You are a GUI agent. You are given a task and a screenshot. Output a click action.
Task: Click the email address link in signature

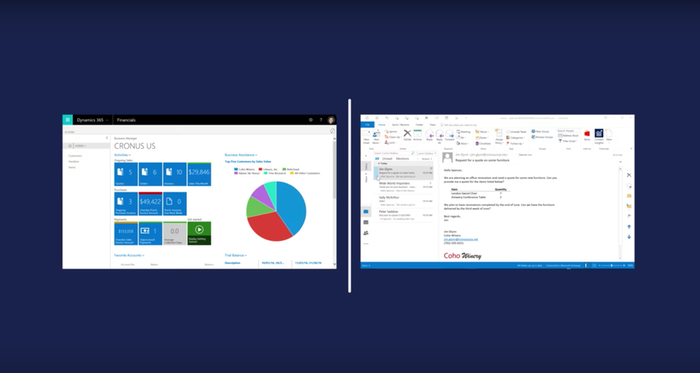[461, 239]
